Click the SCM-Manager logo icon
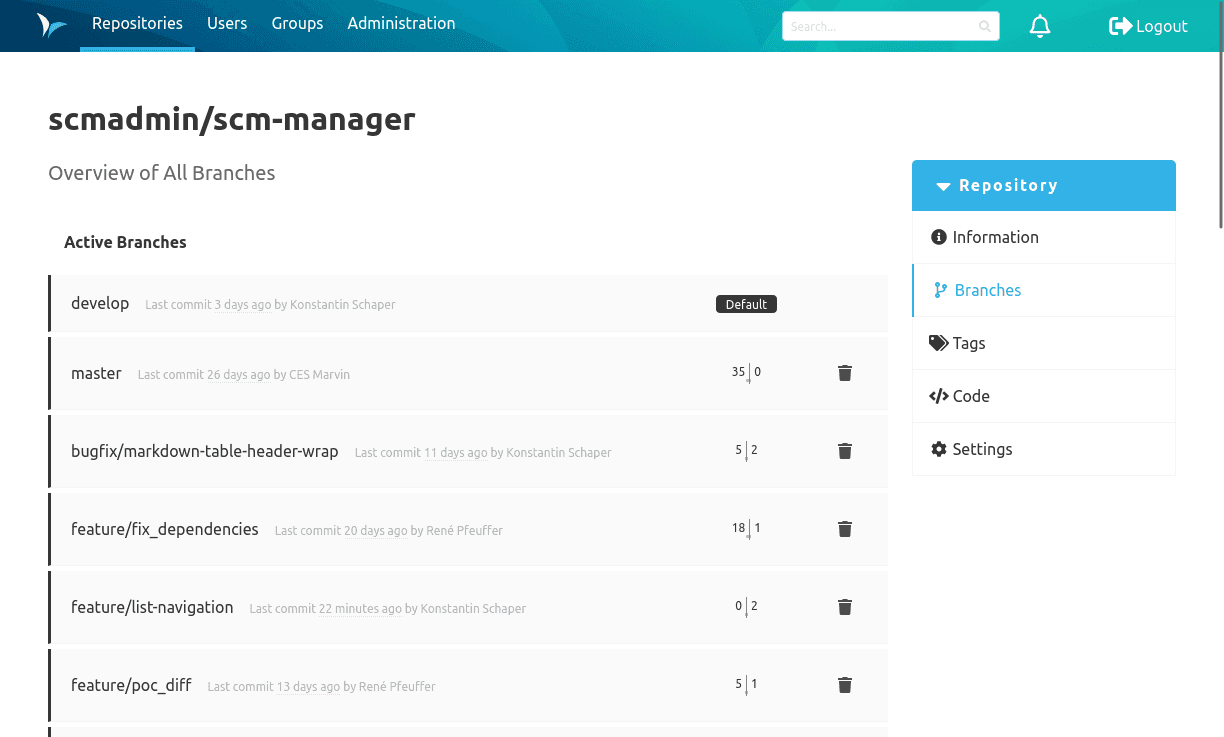The width and height of the screenshot is (1224, 737). (x=51, y=25)
